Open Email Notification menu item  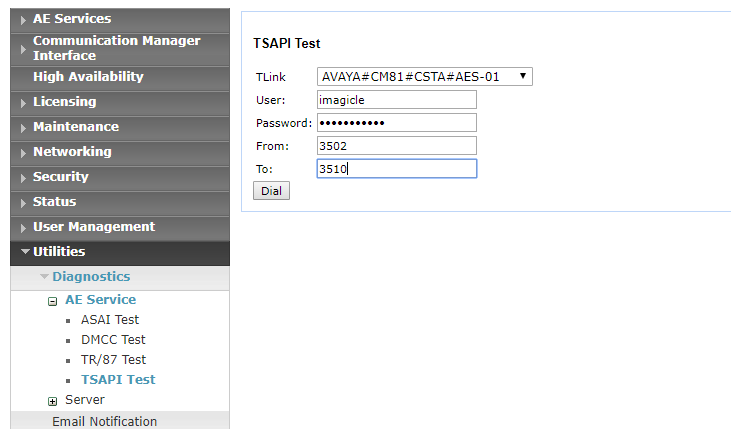(x=104, y=422)
